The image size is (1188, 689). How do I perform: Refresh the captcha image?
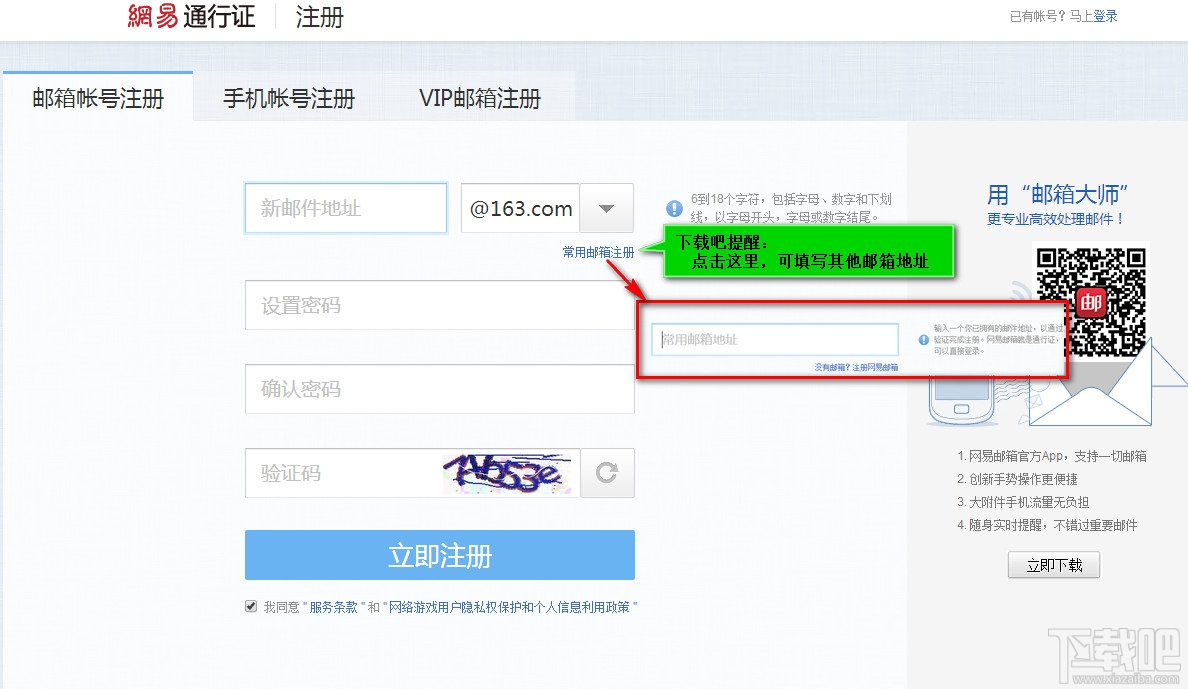tap(607, 473)
